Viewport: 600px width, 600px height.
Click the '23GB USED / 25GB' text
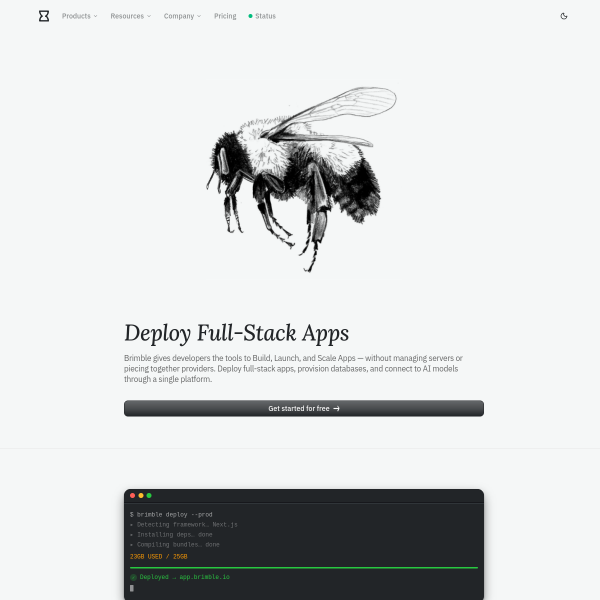[x=159, y=557]
